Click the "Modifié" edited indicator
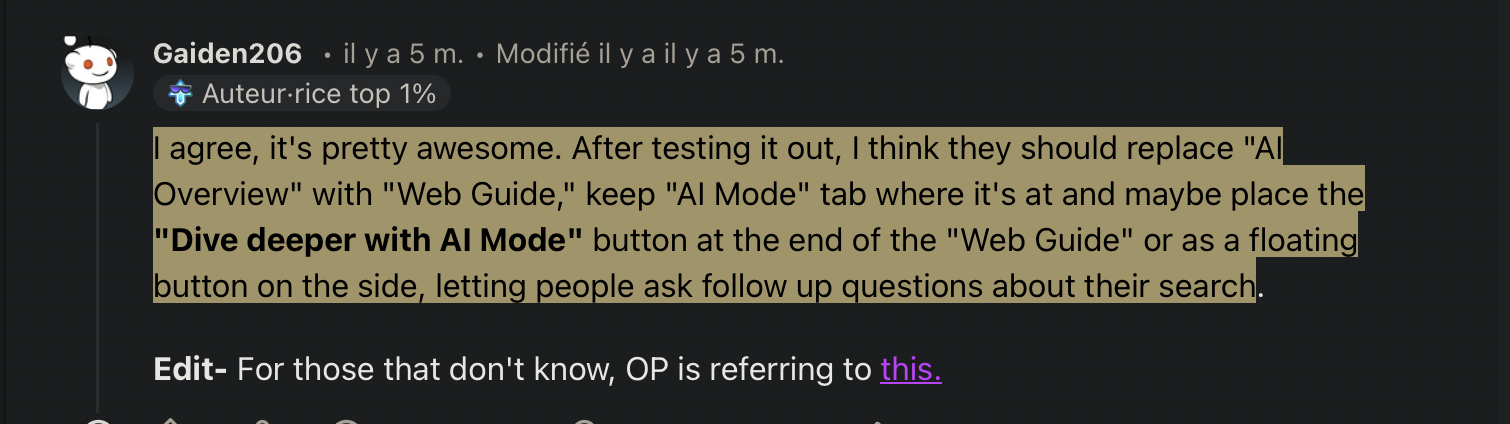 (x=542, y=55)
